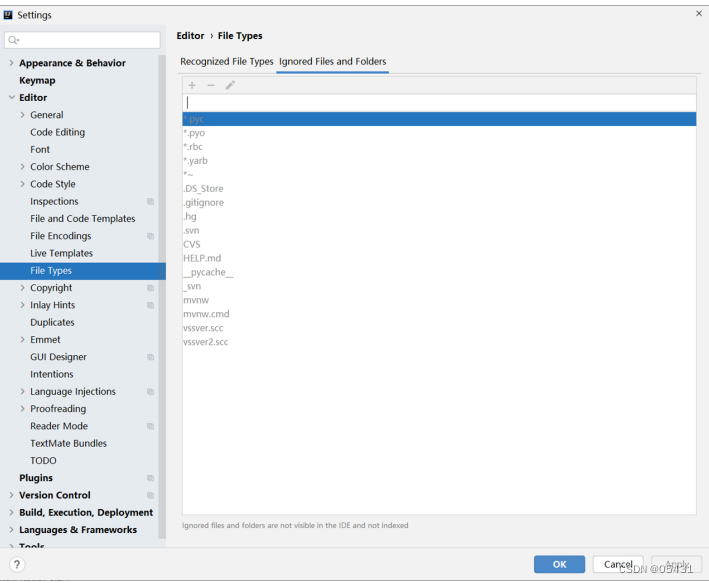Click the project-level icon beside Reader Mode
The image size is (709, 583).
(151, 427)
